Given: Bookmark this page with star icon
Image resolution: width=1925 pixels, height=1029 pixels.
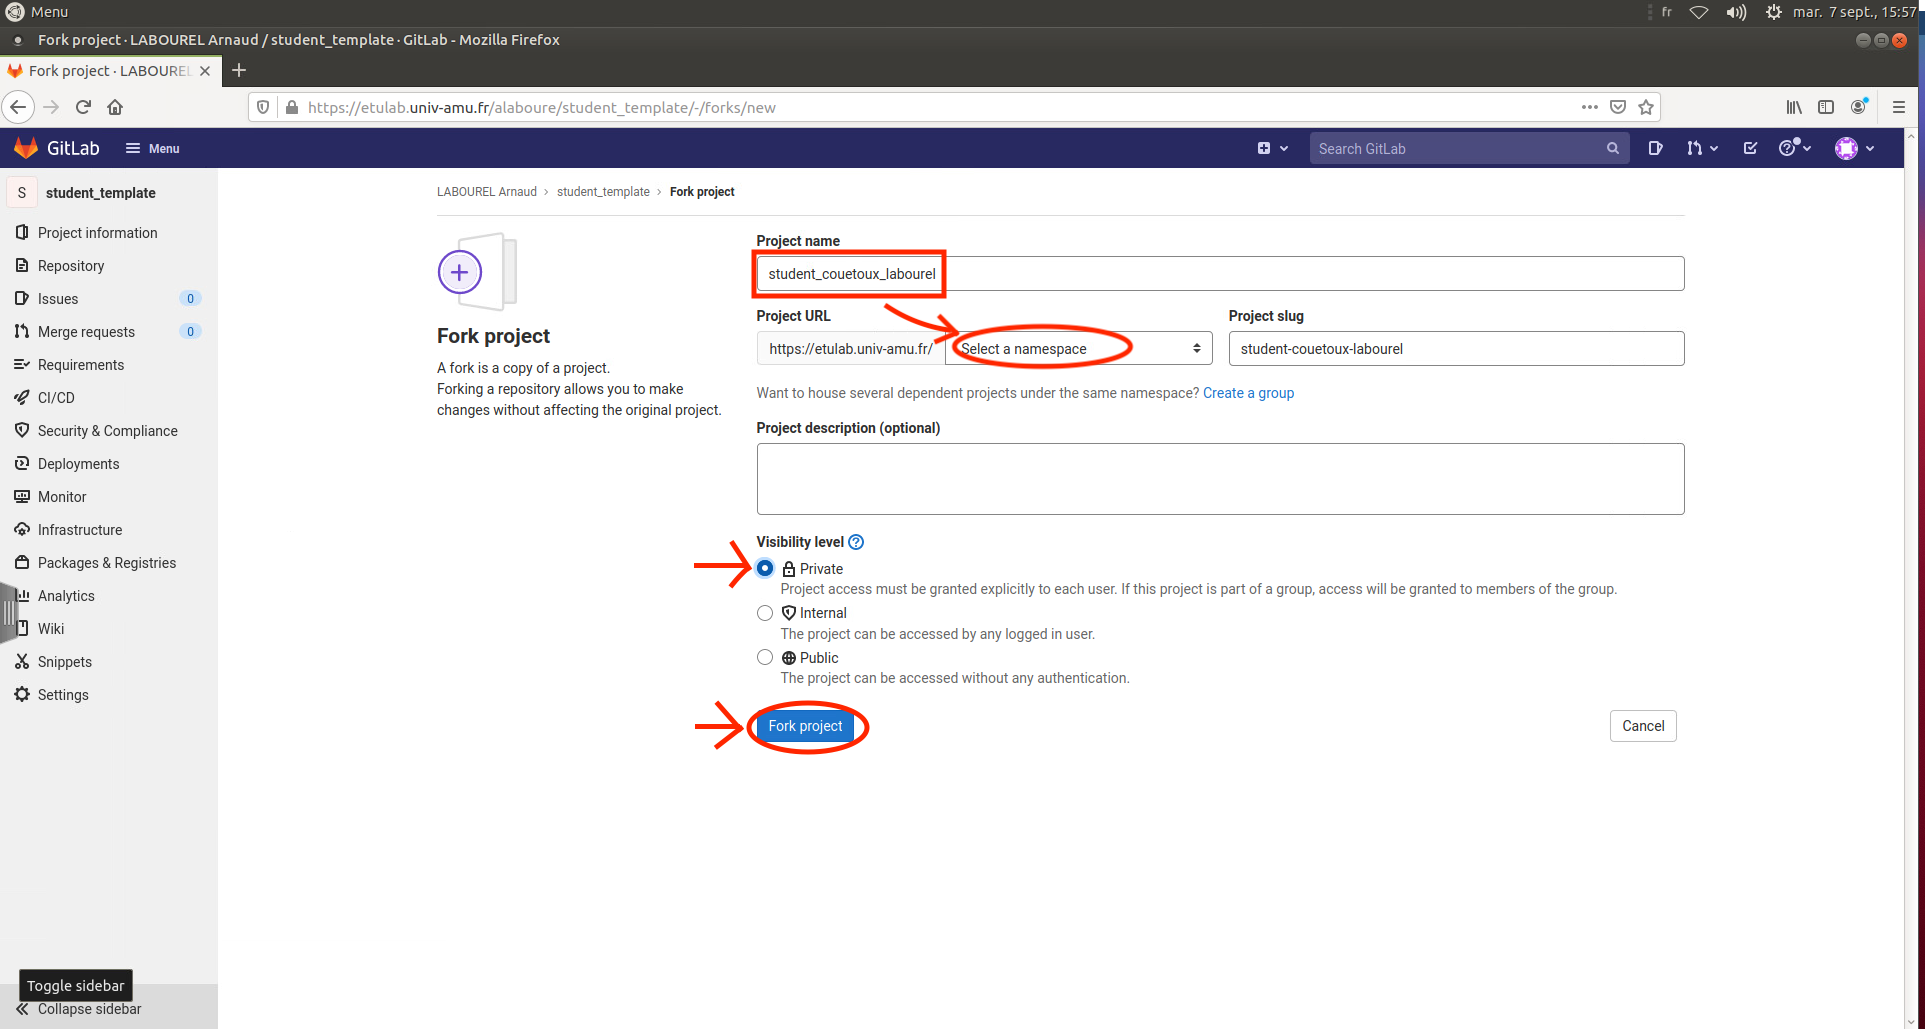Looking at the screenshot, I should click(1646, 107).
